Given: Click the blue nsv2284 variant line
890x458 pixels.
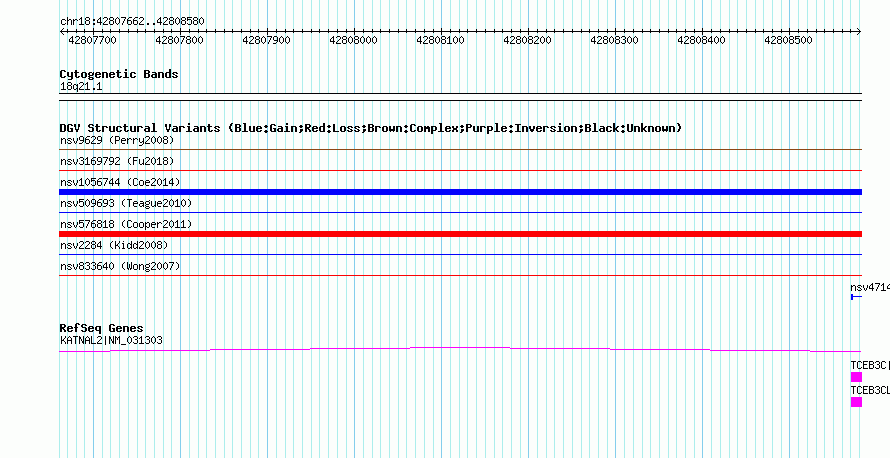Looking at the screenshot, I should 460,255.
